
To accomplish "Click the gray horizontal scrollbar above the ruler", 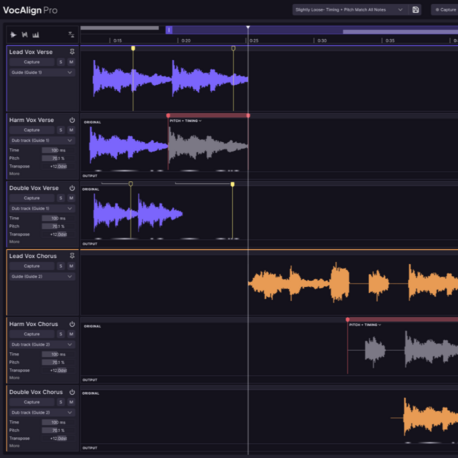I will [120, 28].
